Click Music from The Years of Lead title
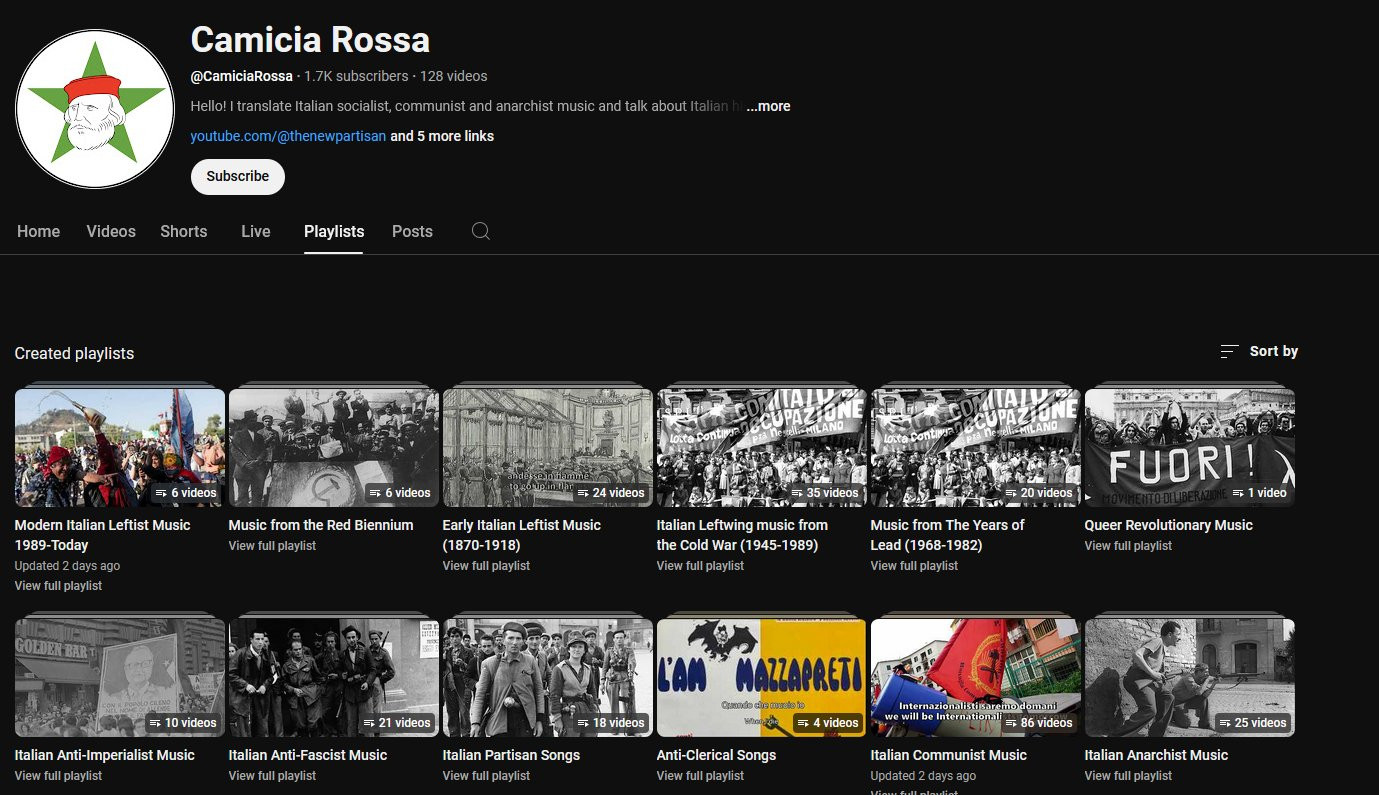Screen dimensions: 1379x795 tap(948, 535)
